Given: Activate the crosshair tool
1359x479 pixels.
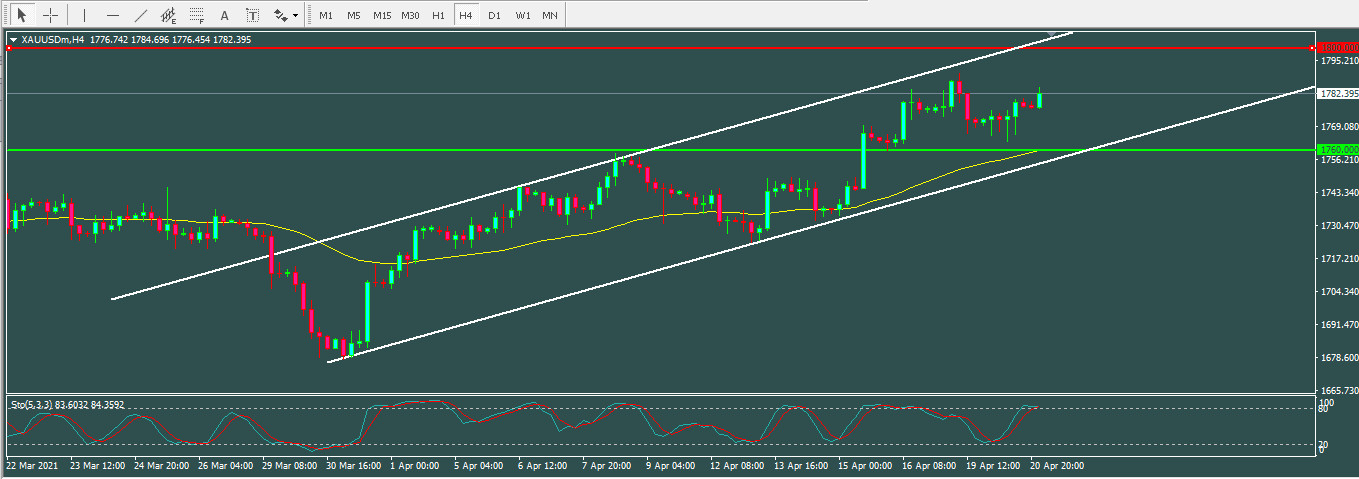Looking at the screenshot, I should click(50, 16).
